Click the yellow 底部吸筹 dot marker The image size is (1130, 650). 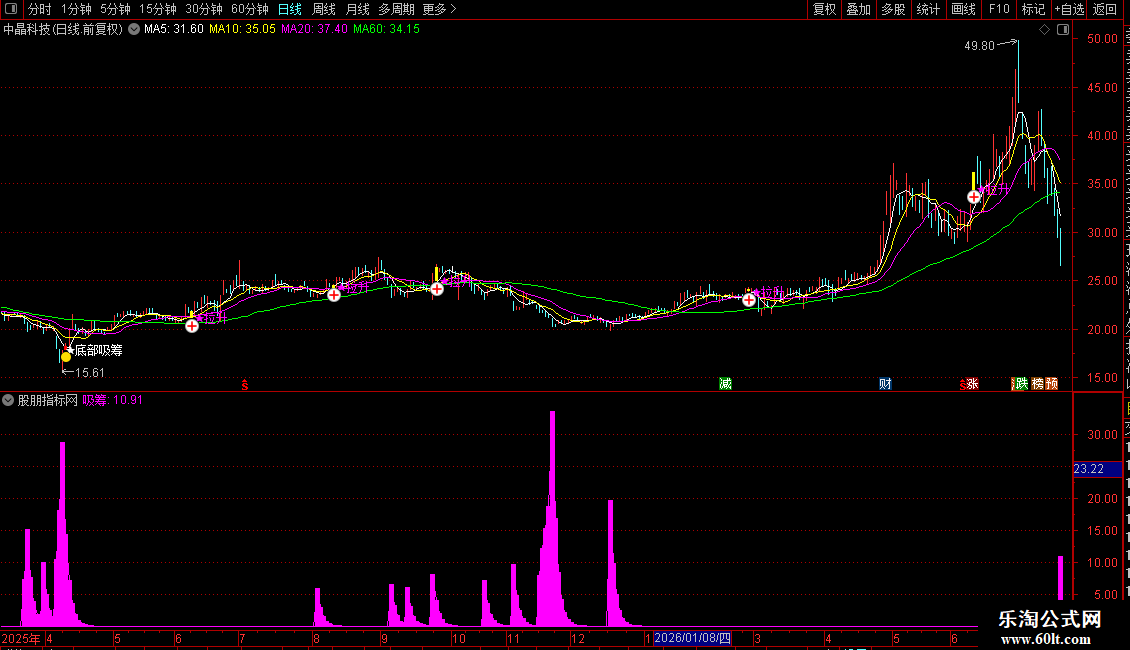pyautogui.click(x=66, y=357)
